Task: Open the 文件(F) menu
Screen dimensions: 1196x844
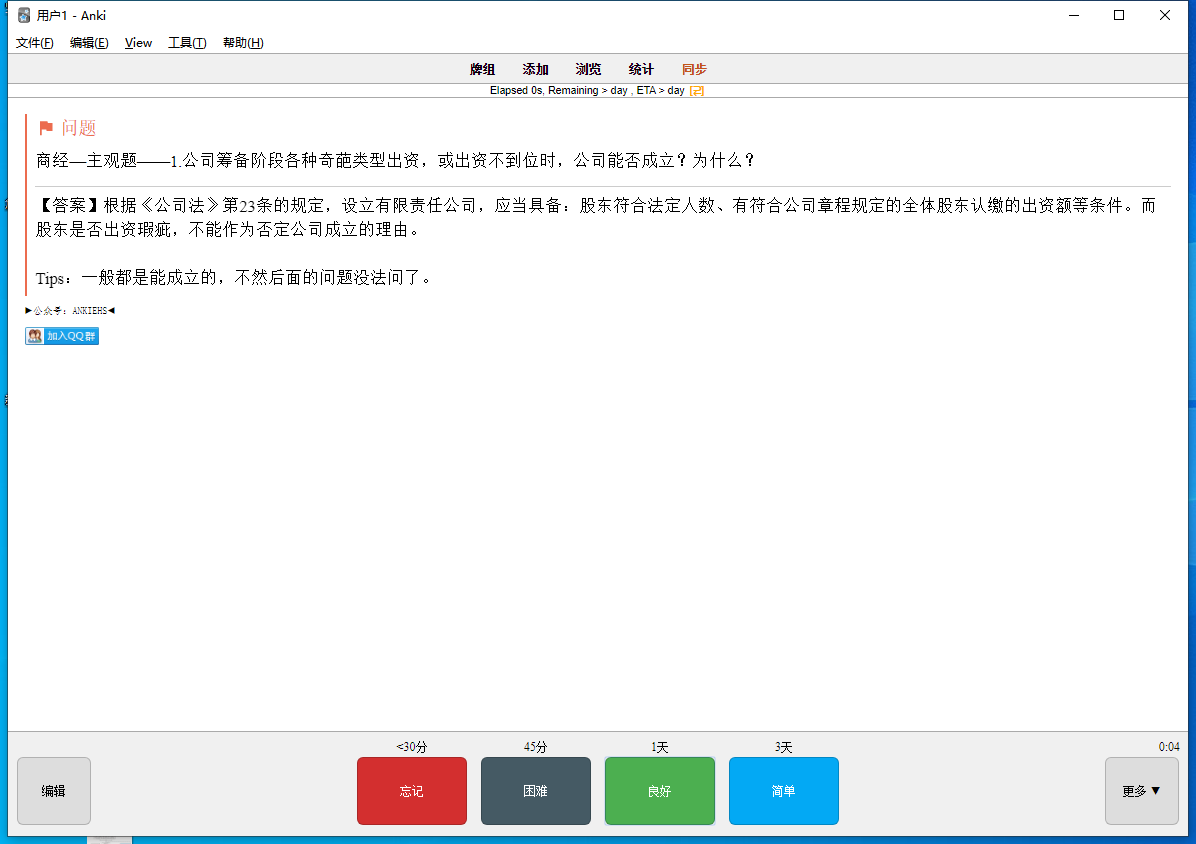Action: pyautogui.click(x=34, y=43)
